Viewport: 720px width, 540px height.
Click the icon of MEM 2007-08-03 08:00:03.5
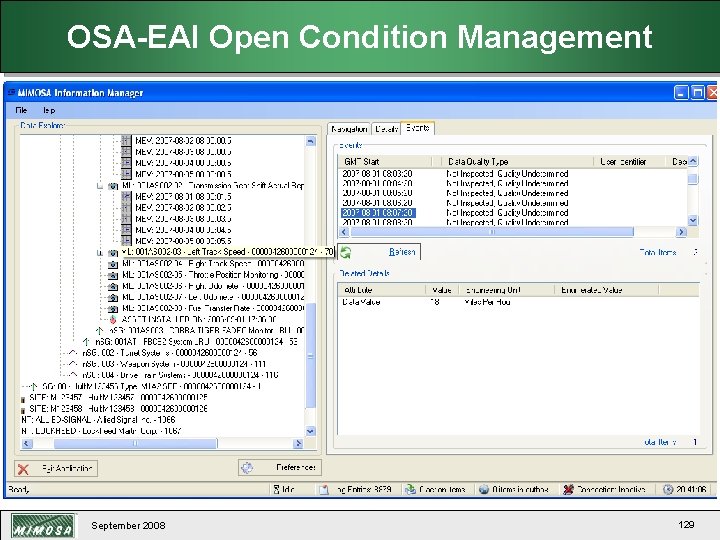point(126,219)
